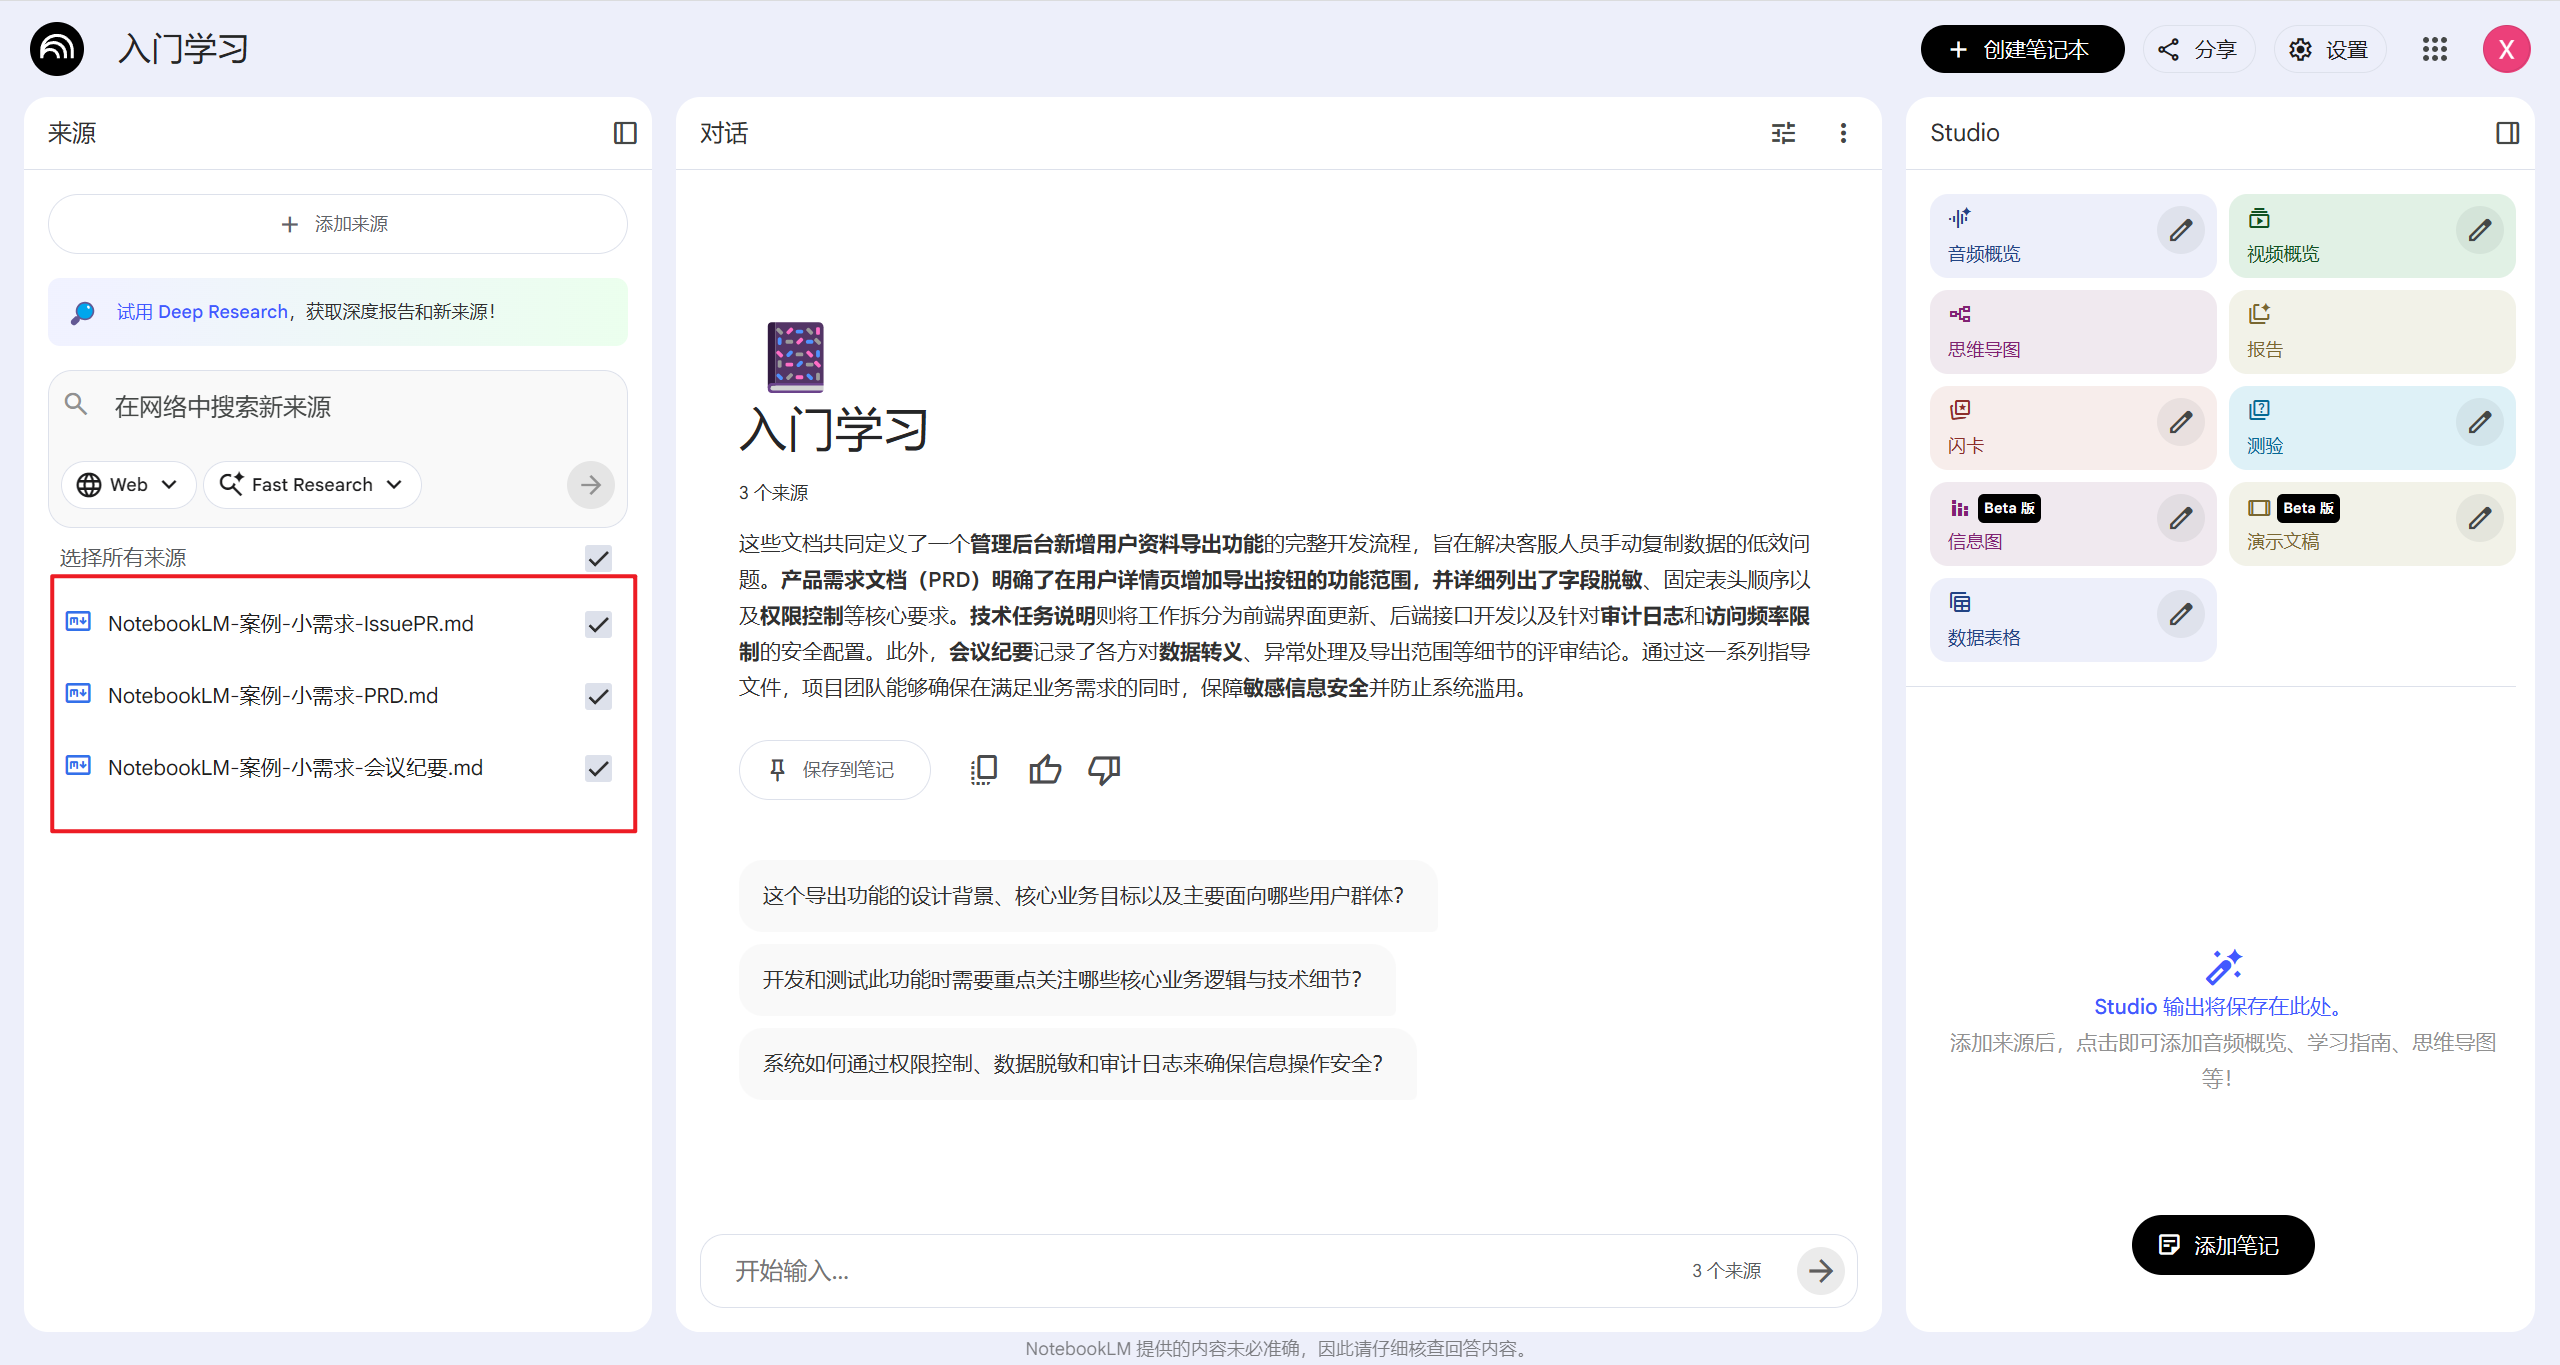Viewport: 2560px width, 1365px height.
Task: Edit audio overview settings via pencil icon
Action: coord(2181,231)
